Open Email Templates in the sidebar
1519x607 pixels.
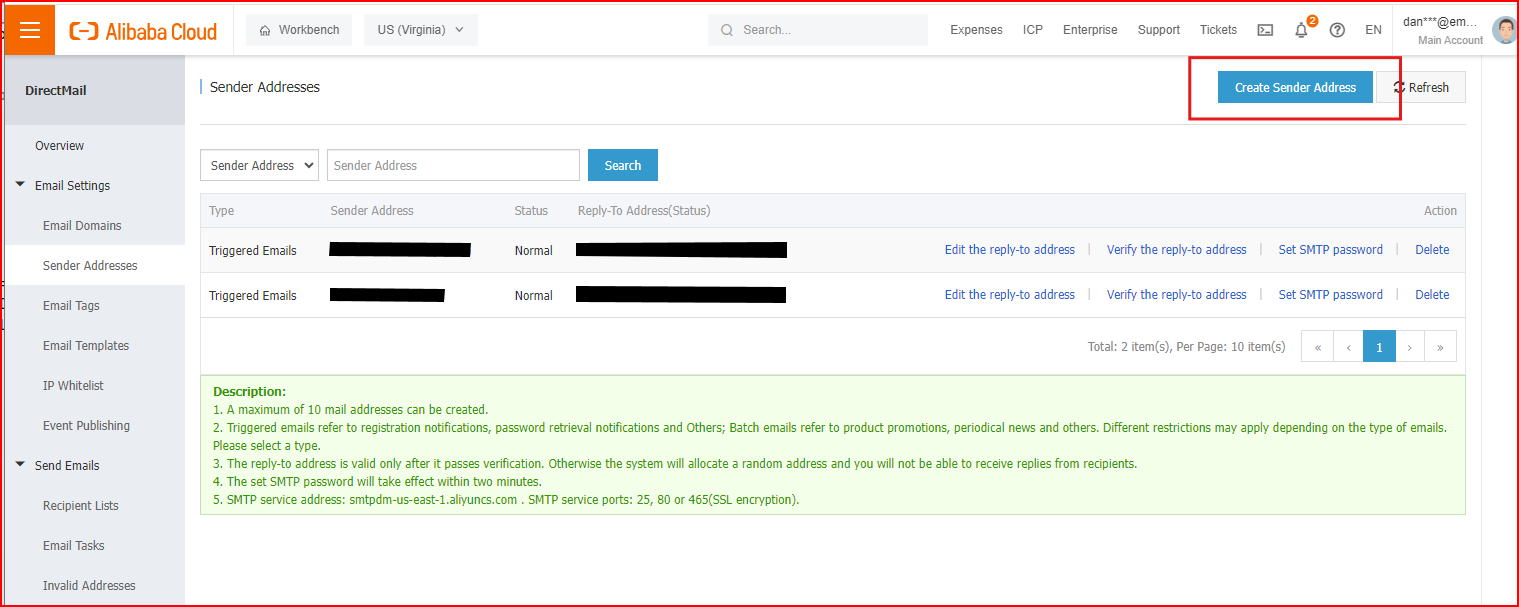[86, 345]
